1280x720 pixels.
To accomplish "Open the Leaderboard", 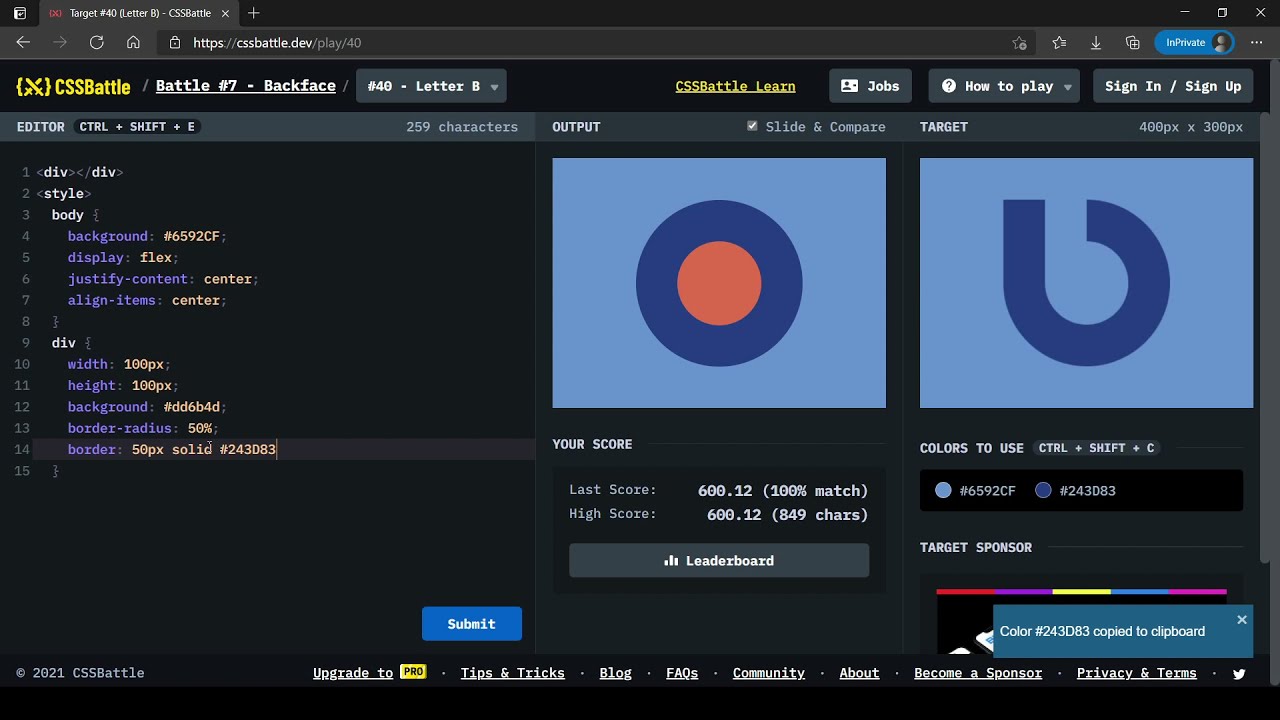I will 719,561.
